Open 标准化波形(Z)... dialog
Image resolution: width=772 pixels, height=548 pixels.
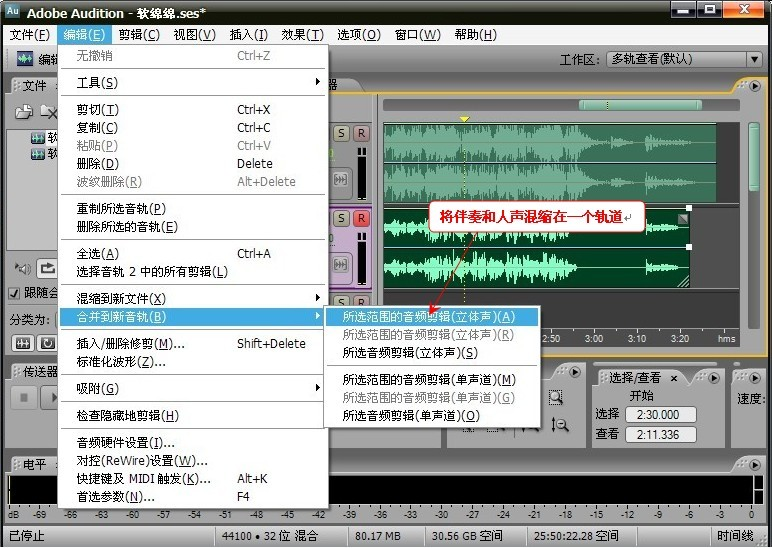click(193, 362)
